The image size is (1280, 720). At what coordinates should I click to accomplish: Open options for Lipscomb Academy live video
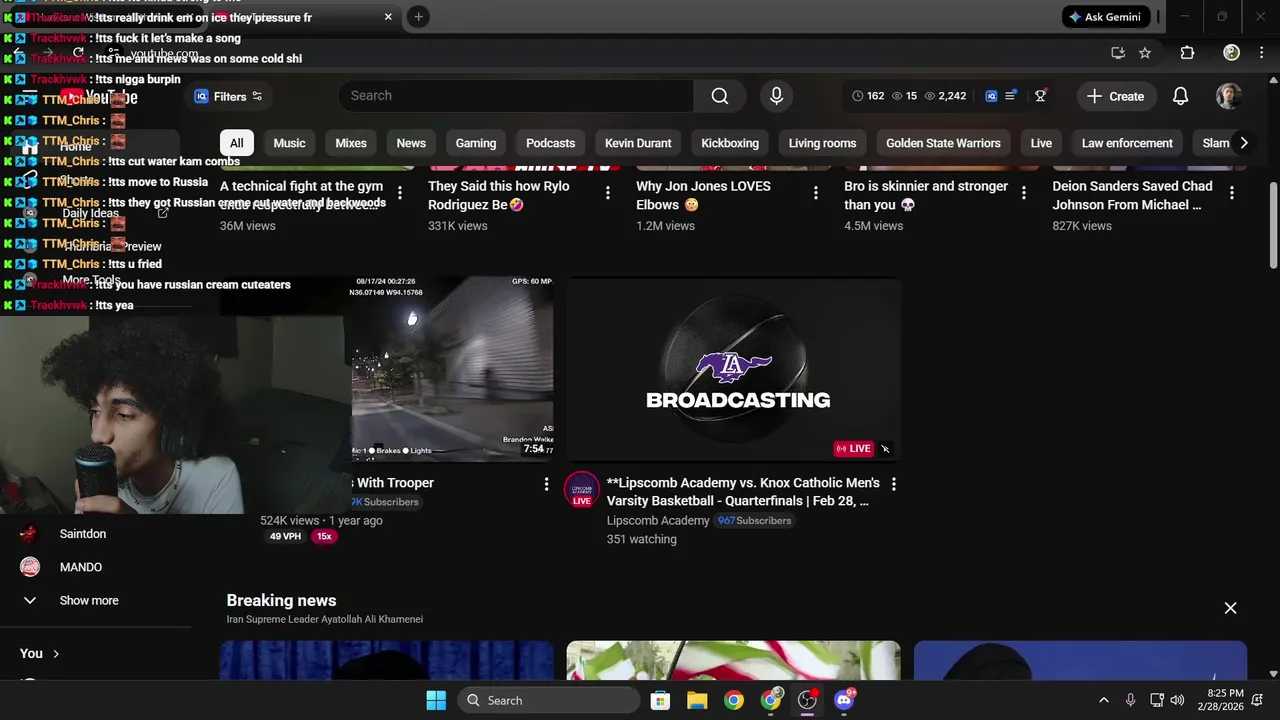894,484
